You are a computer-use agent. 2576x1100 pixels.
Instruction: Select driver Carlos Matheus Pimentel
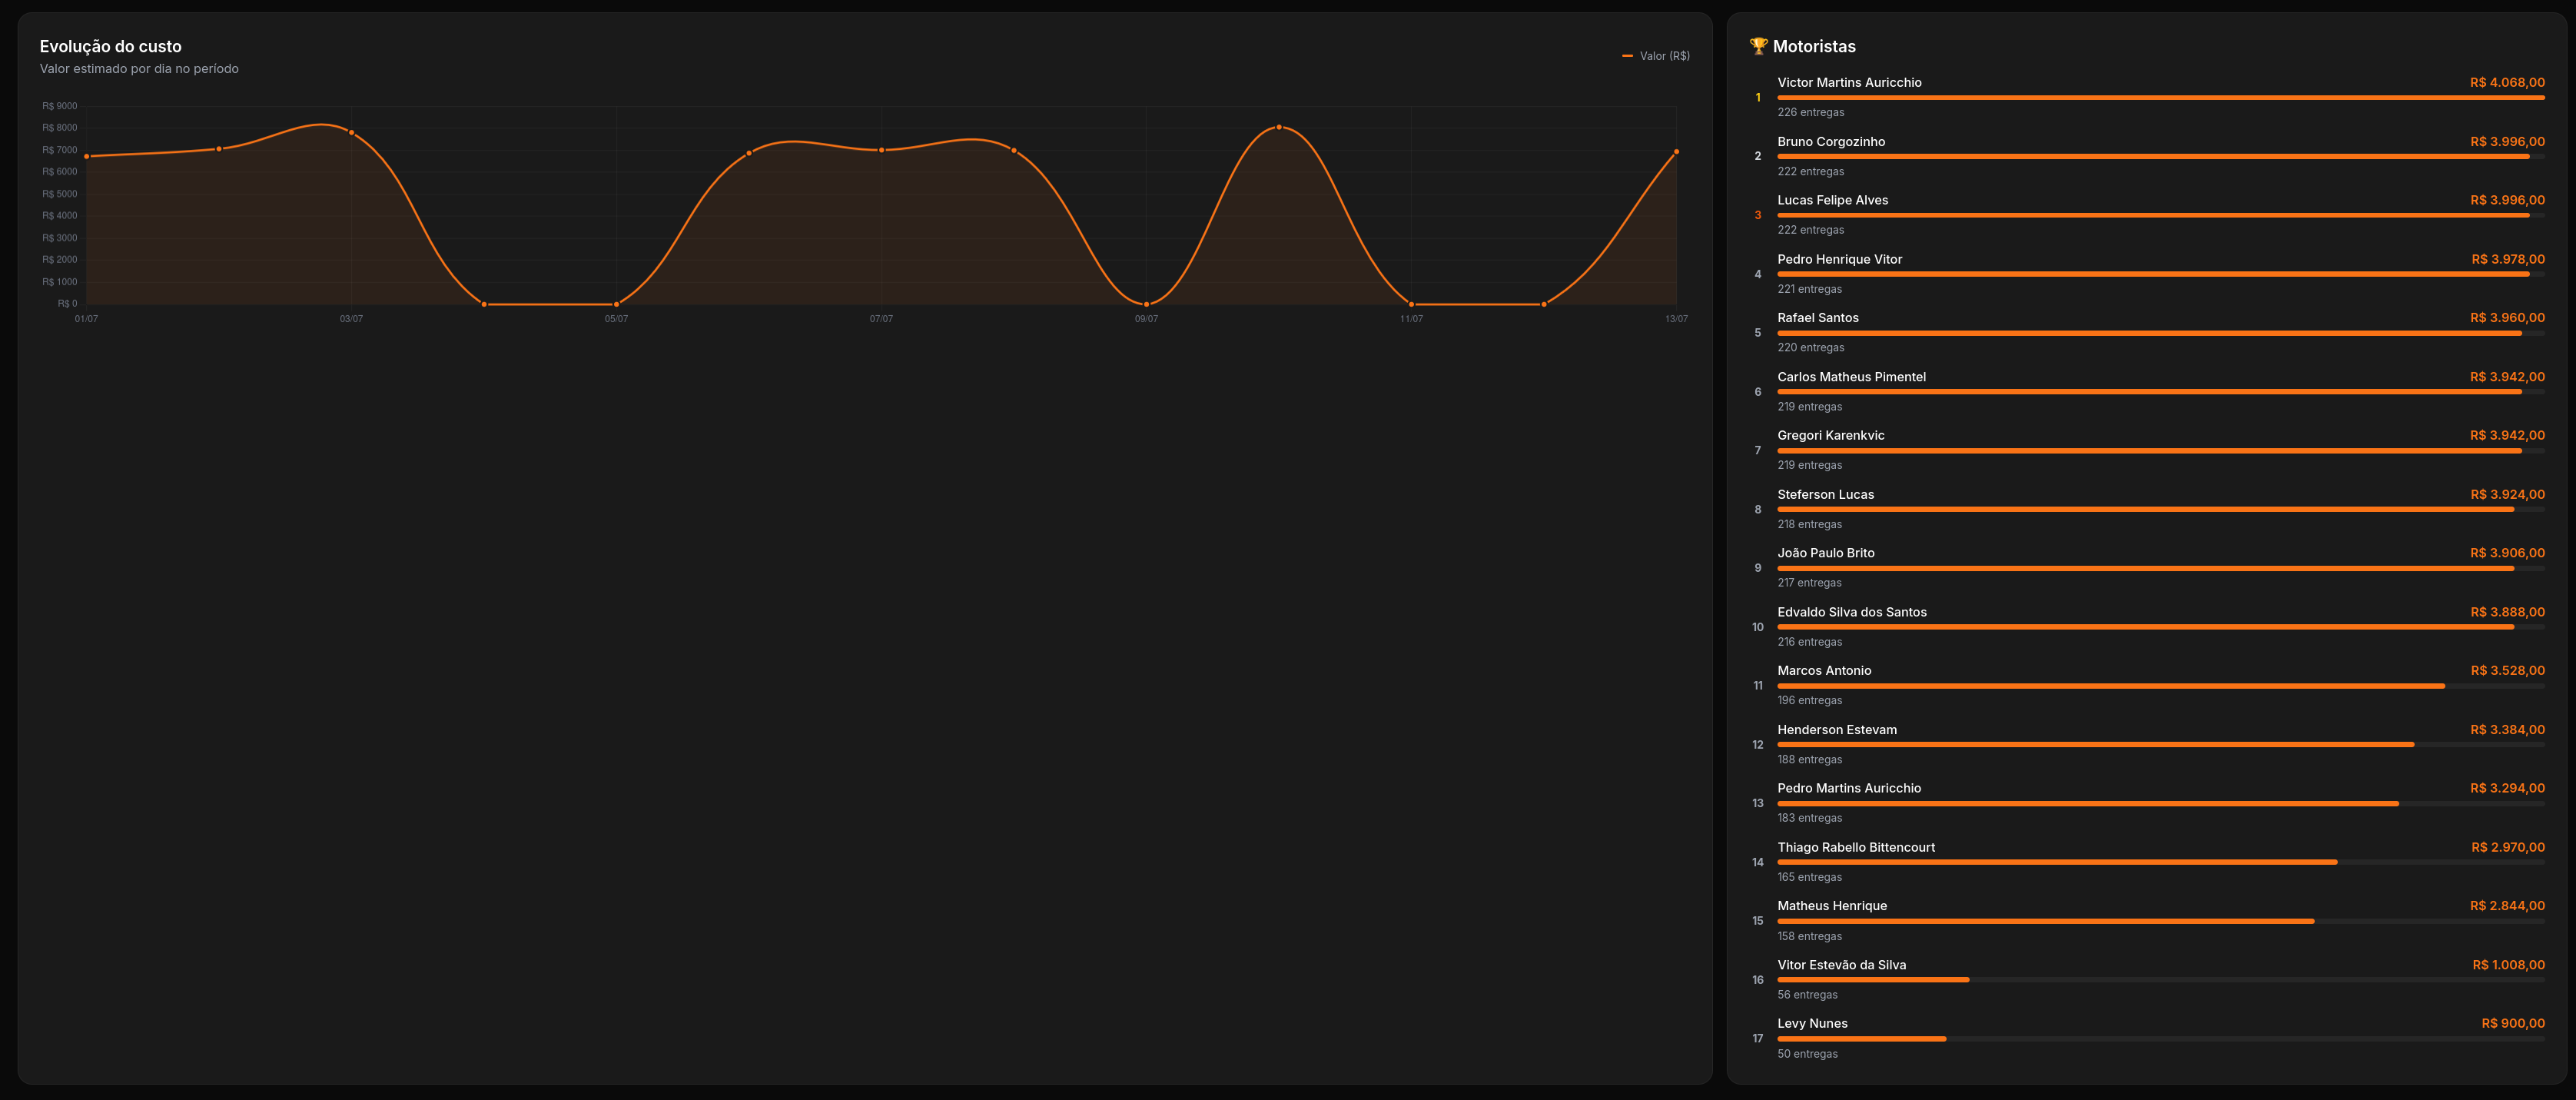click(x=1851, y=377)
